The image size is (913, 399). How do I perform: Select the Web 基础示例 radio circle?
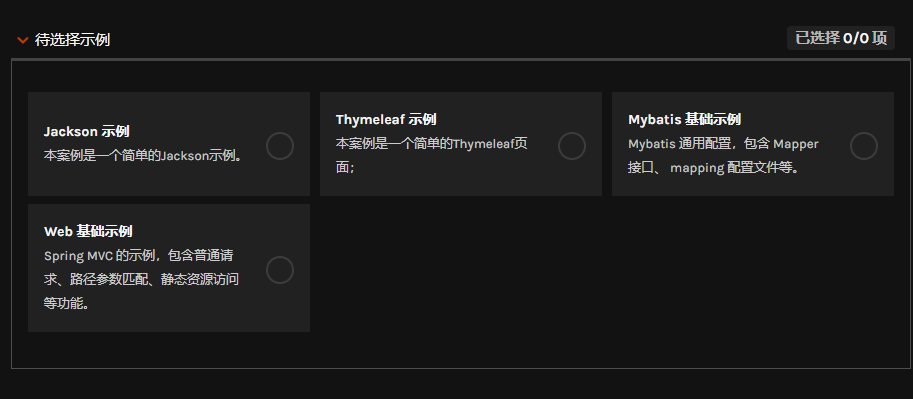pos(280,270)
